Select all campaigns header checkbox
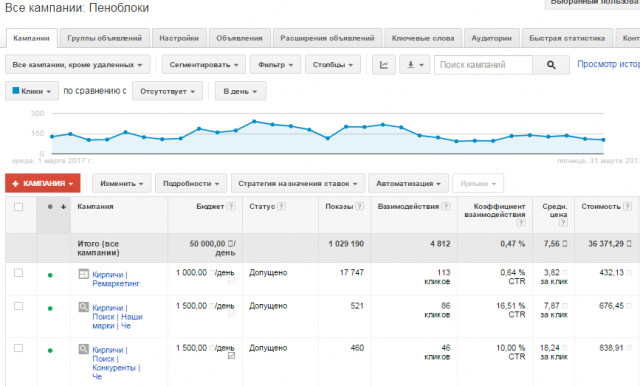The width and height of the screenshot is (640, 386). pos(18,207)
